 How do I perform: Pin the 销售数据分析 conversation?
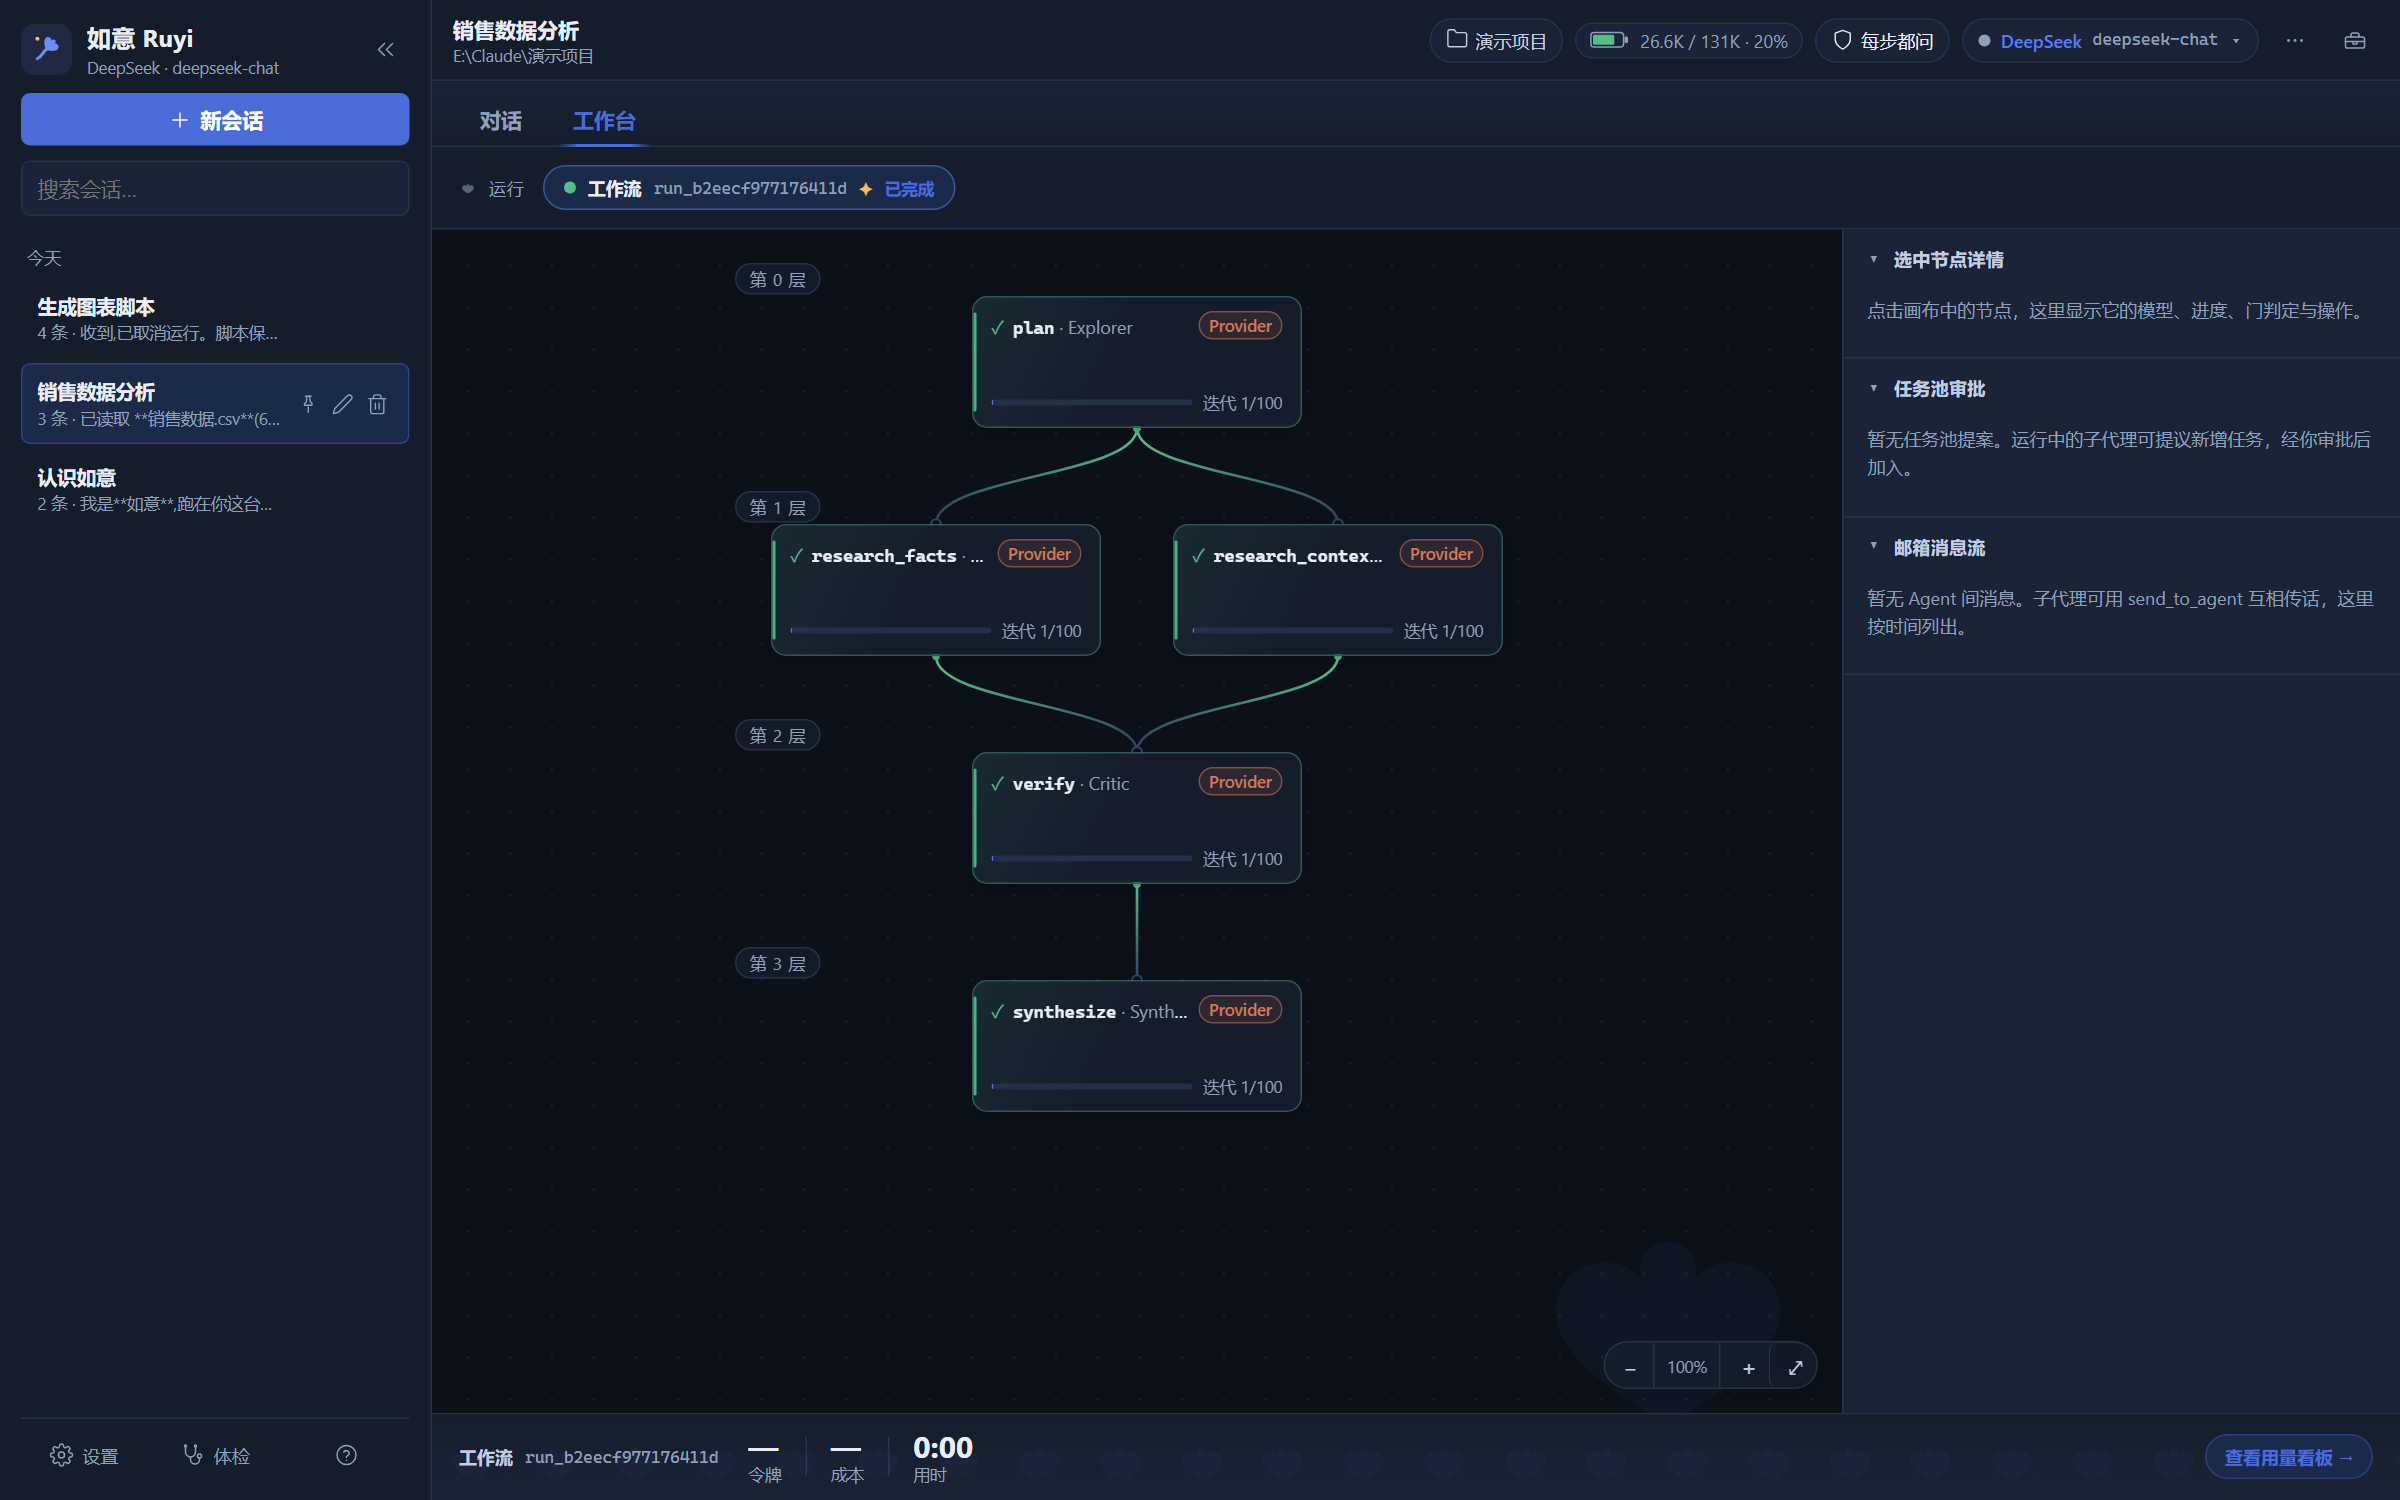pyautogui.click(x=308, y=404)
